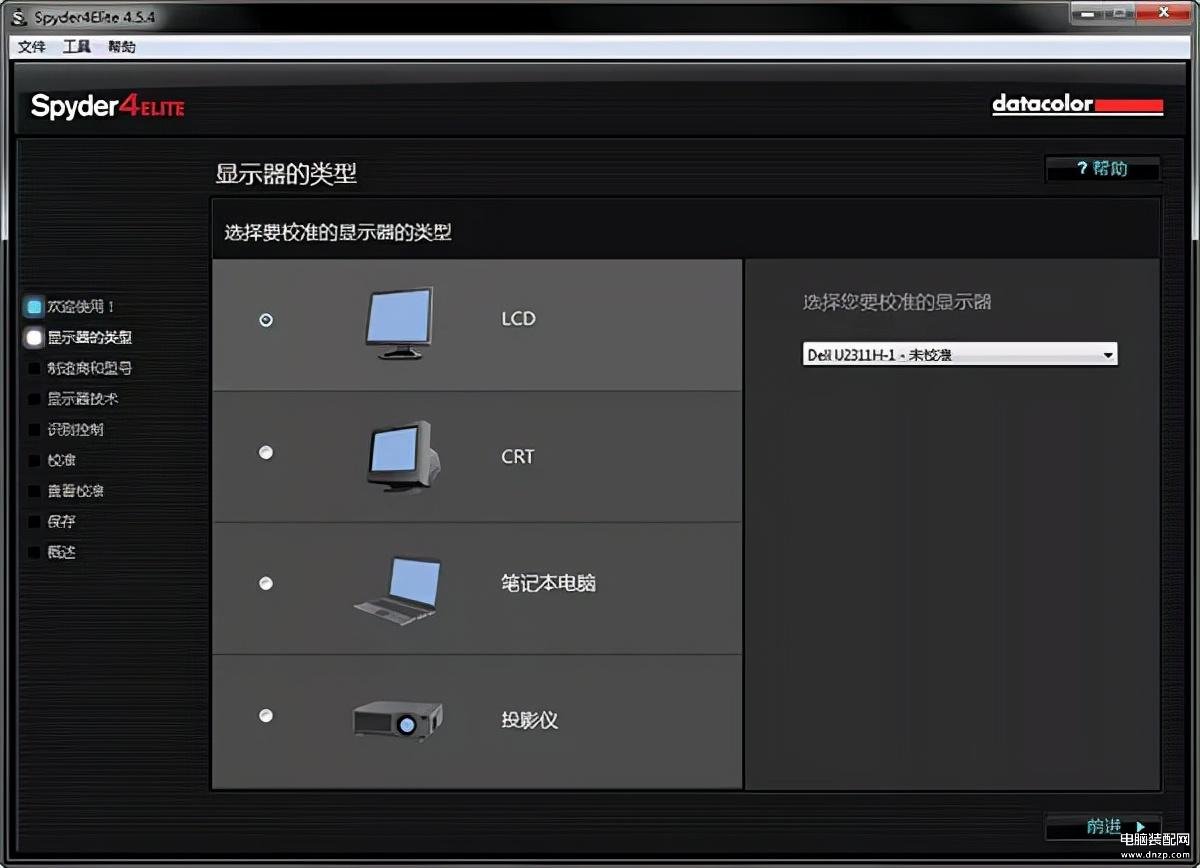The width and height of the screenshot is (1200, 868).
Task: Go to the 校准 step
Action: [x=62, y=460]
